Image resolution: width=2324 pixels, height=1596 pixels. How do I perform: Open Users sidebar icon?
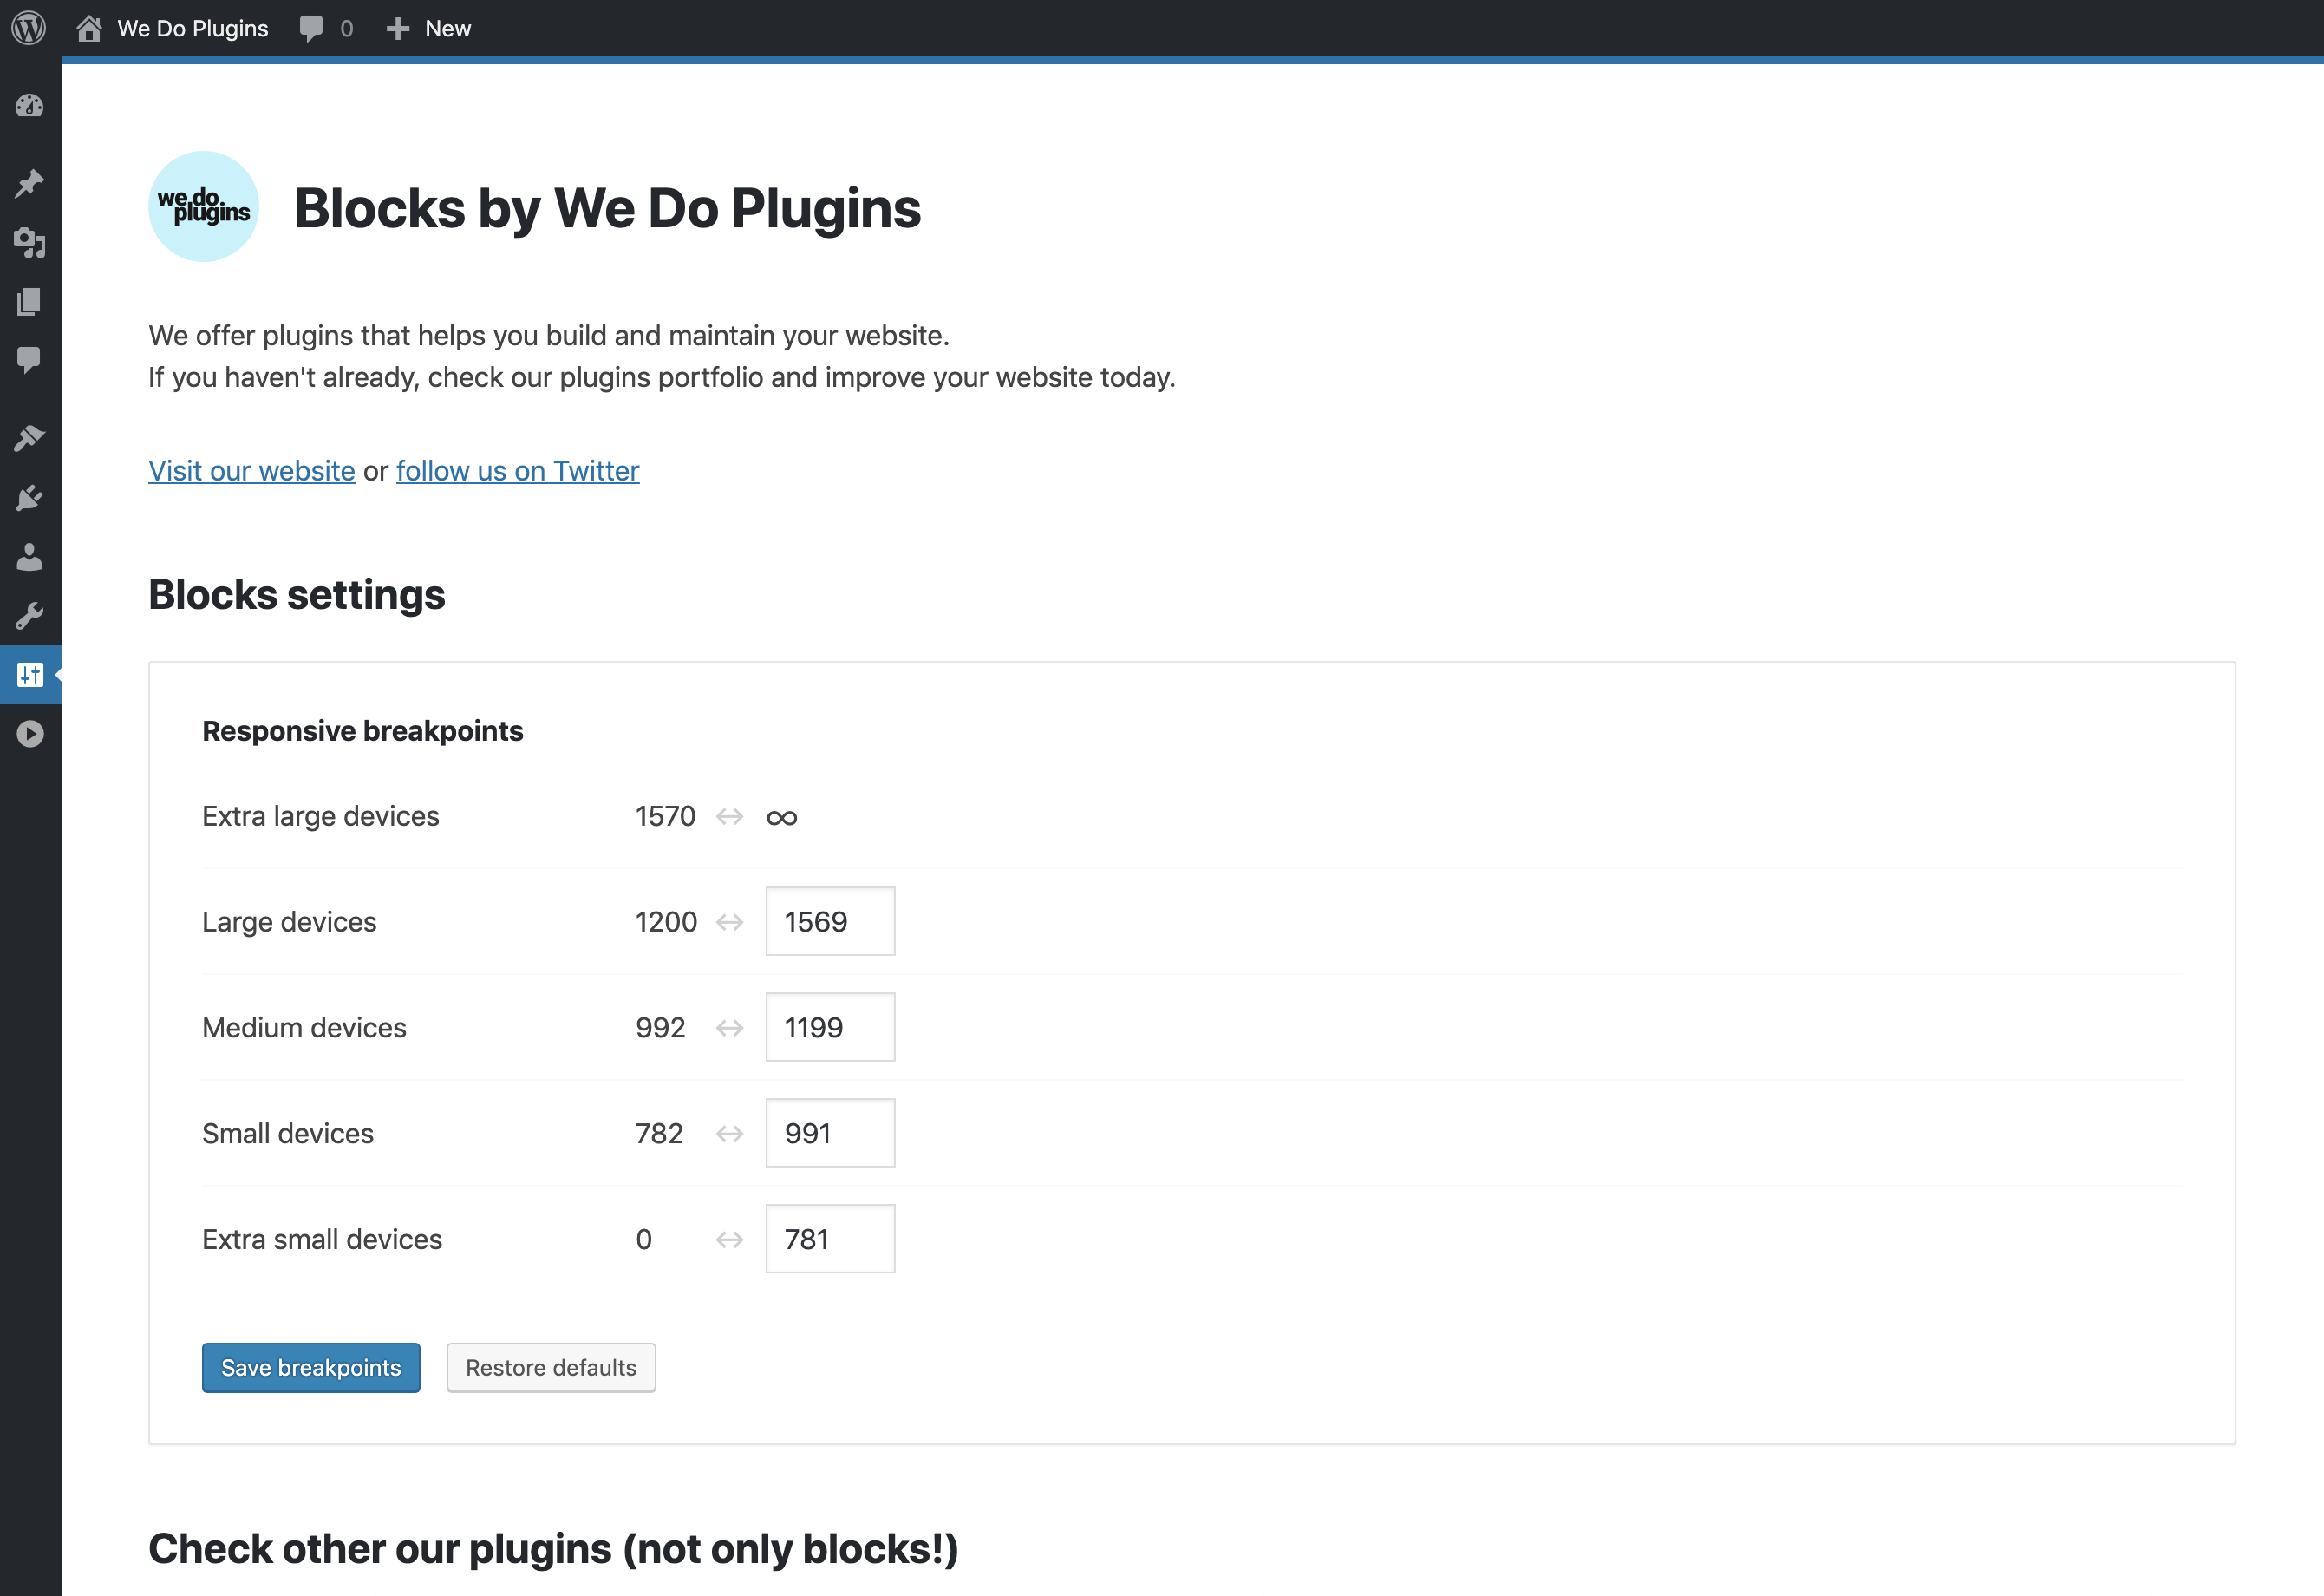[30, 556]
